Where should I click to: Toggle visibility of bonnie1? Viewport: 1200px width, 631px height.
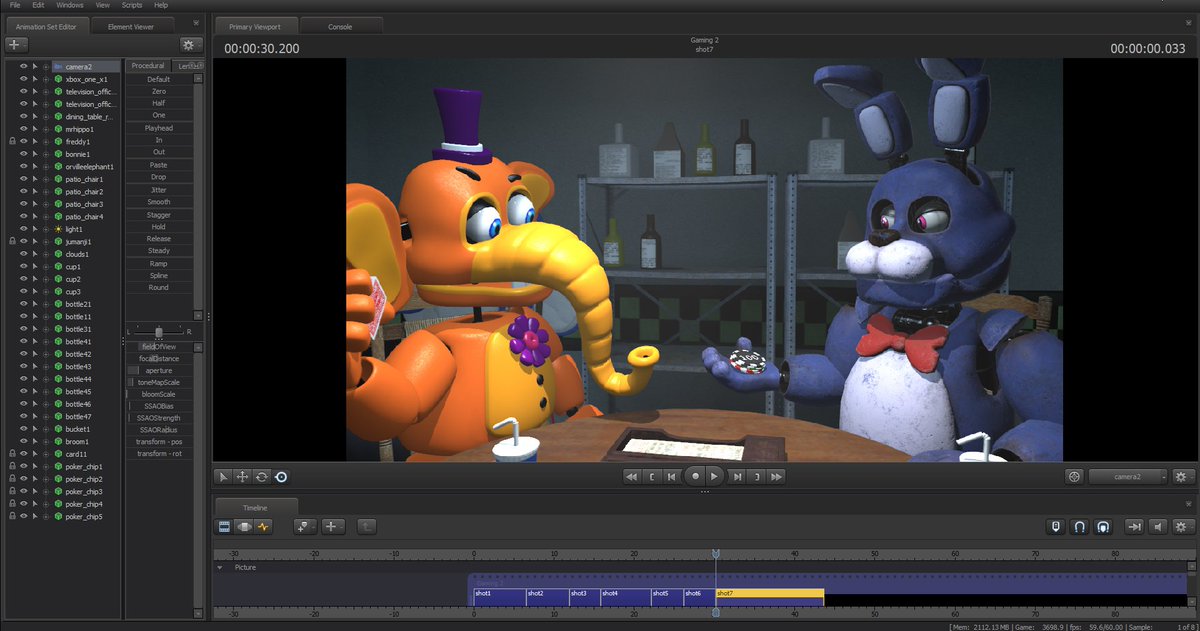tap(23, 154)
